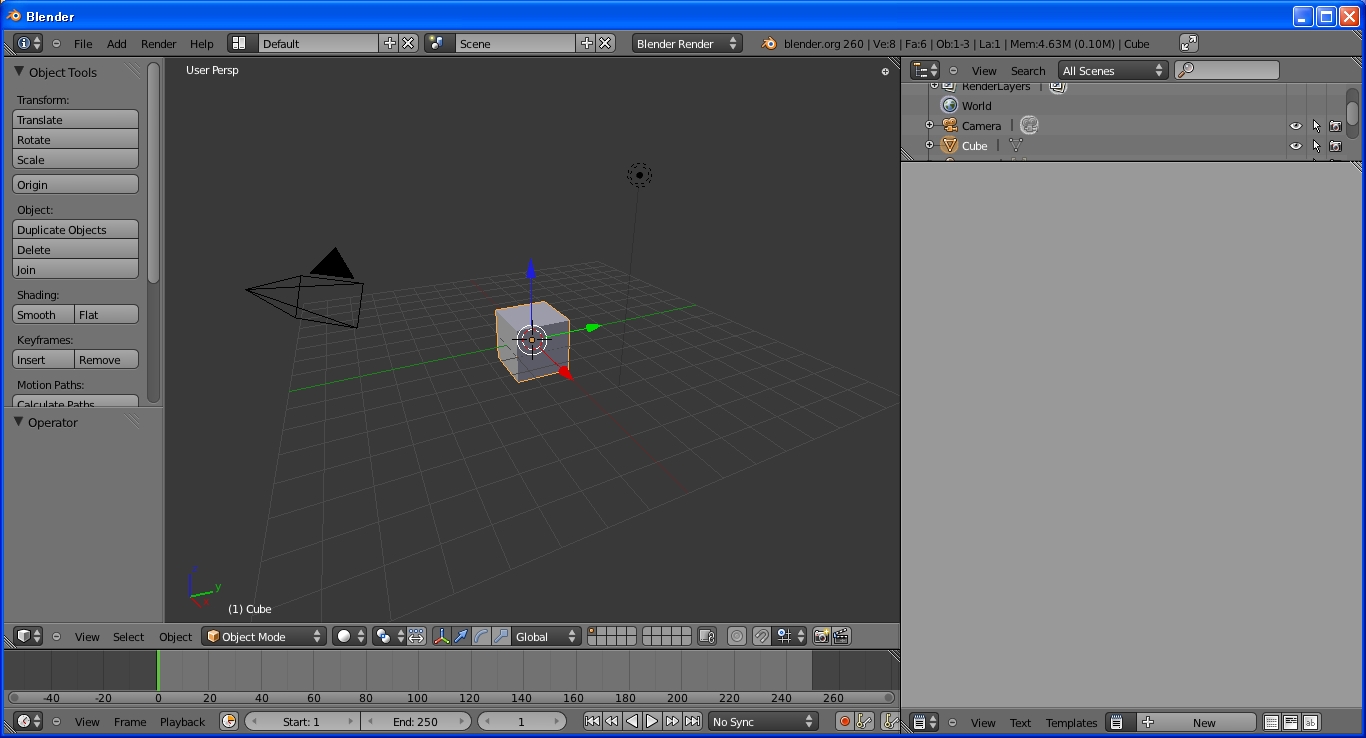This screenshot has height=738, width=1366.
Task: Select the 3D manipulator translate icon
Action: point(460,636)
